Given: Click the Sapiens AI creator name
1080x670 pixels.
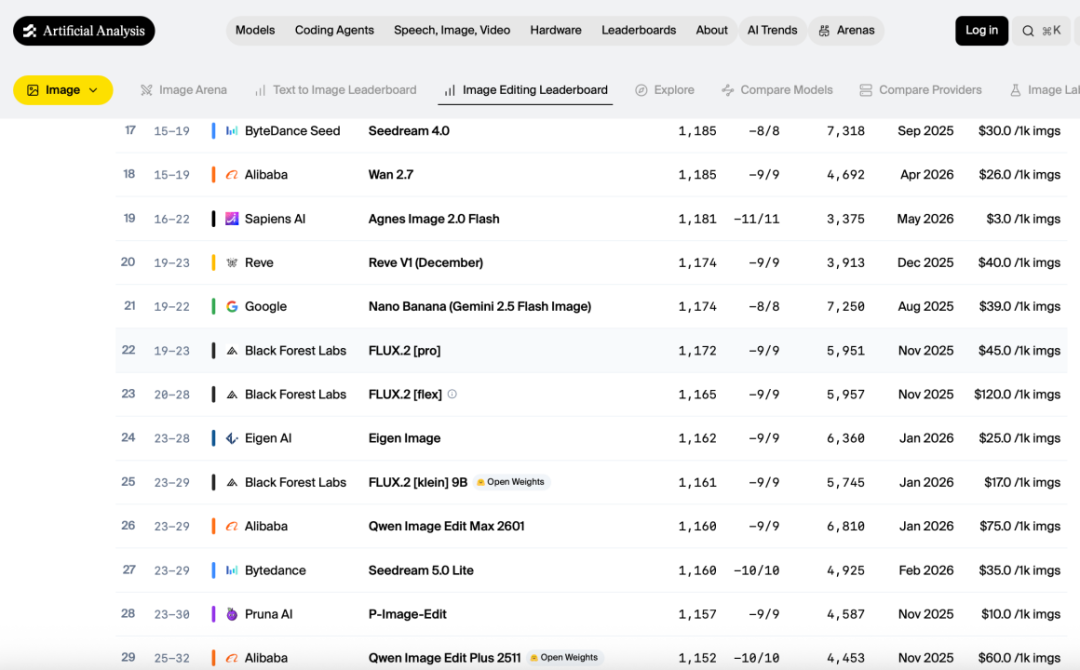Looking at the screenshot, I should [x=275, y=219].
